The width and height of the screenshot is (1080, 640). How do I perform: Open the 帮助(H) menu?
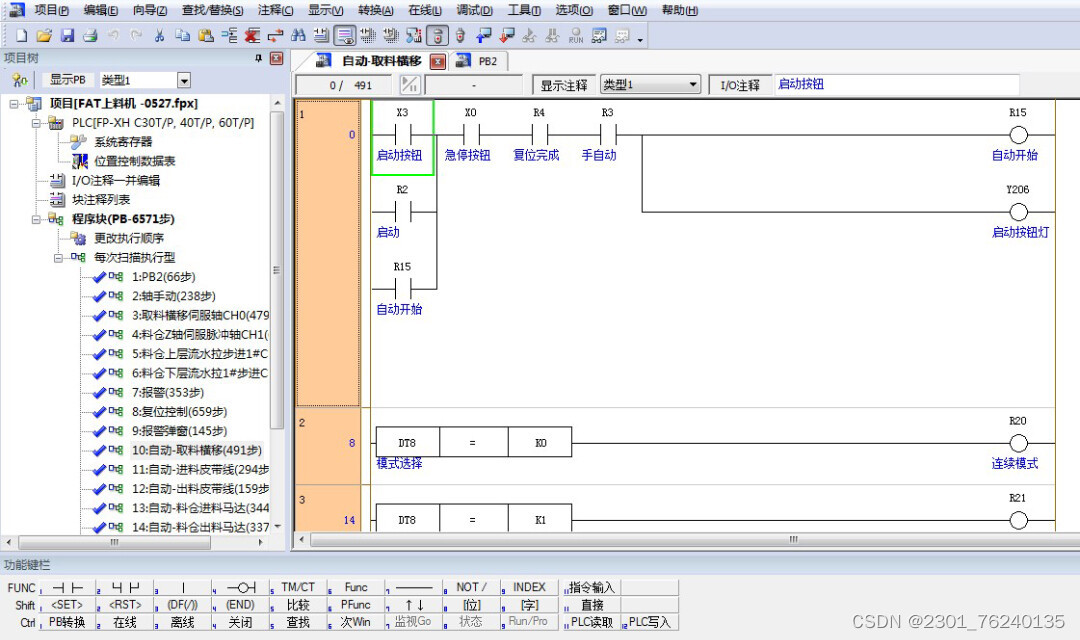pos(679,10)
